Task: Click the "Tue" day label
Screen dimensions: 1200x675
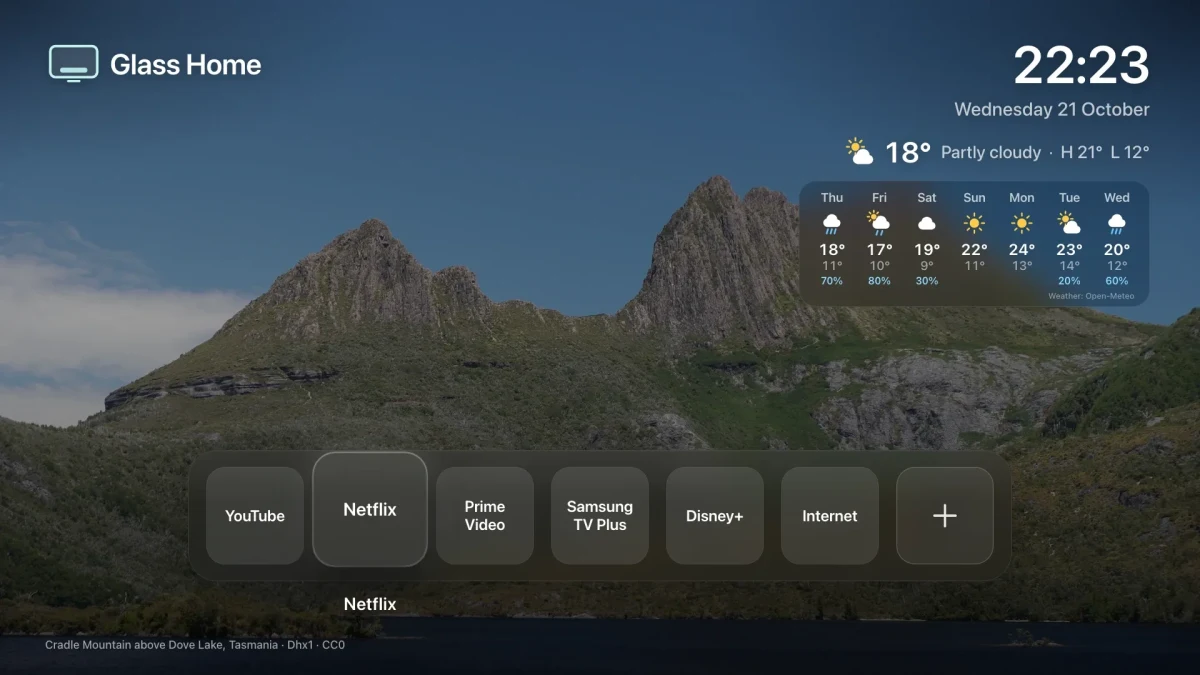Action: click(1069, 198)
